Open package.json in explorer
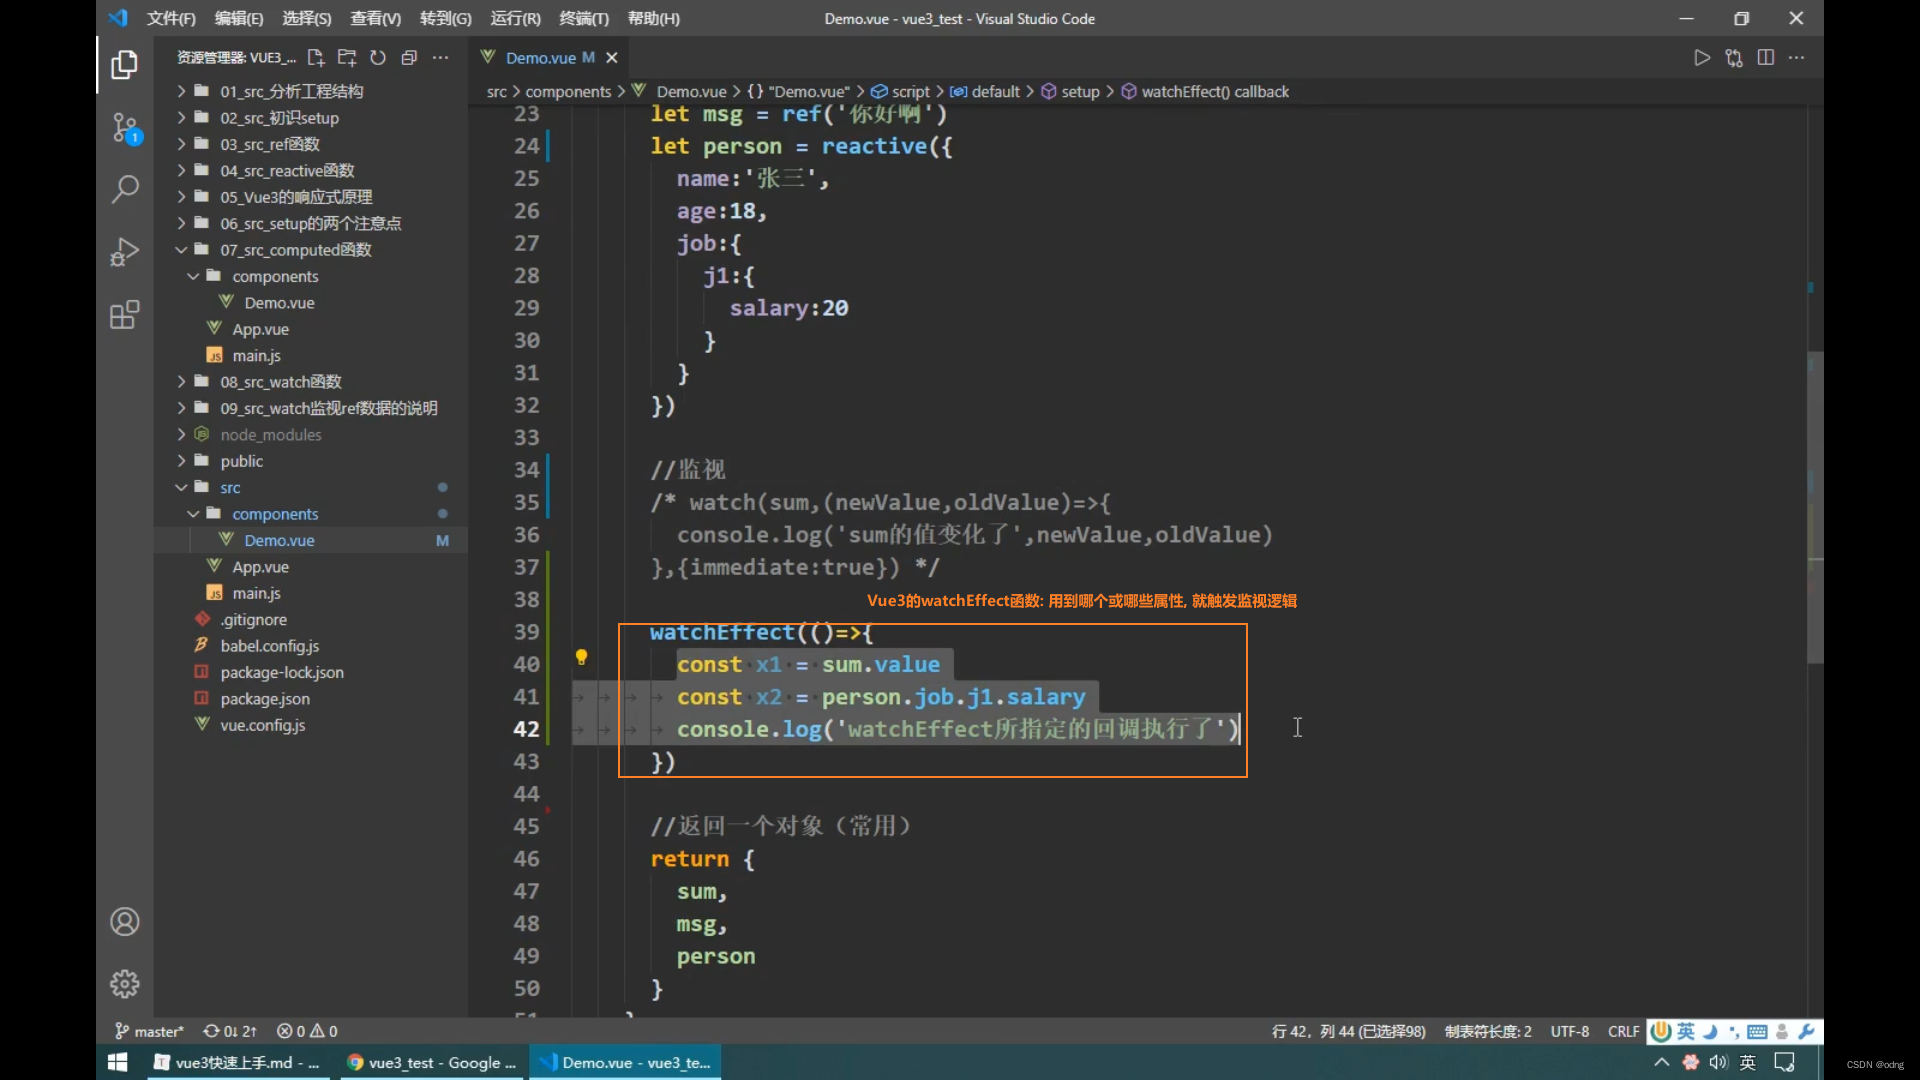1920x1080 pixels. (265, 699)
